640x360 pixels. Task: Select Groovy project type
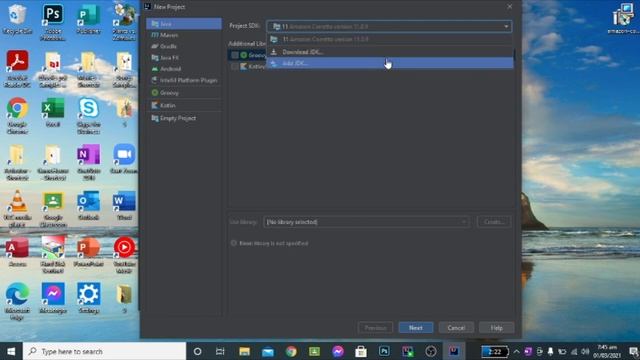click(184, 93)
